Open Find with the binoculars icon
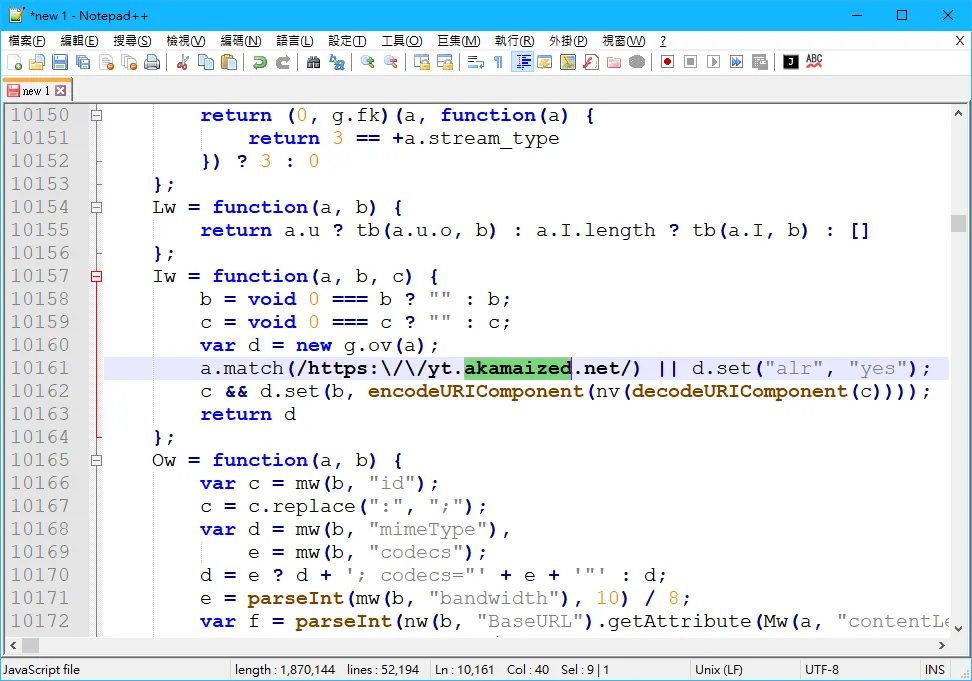The width and height of the screenshot is (972, 681). [x=313, y=62]
